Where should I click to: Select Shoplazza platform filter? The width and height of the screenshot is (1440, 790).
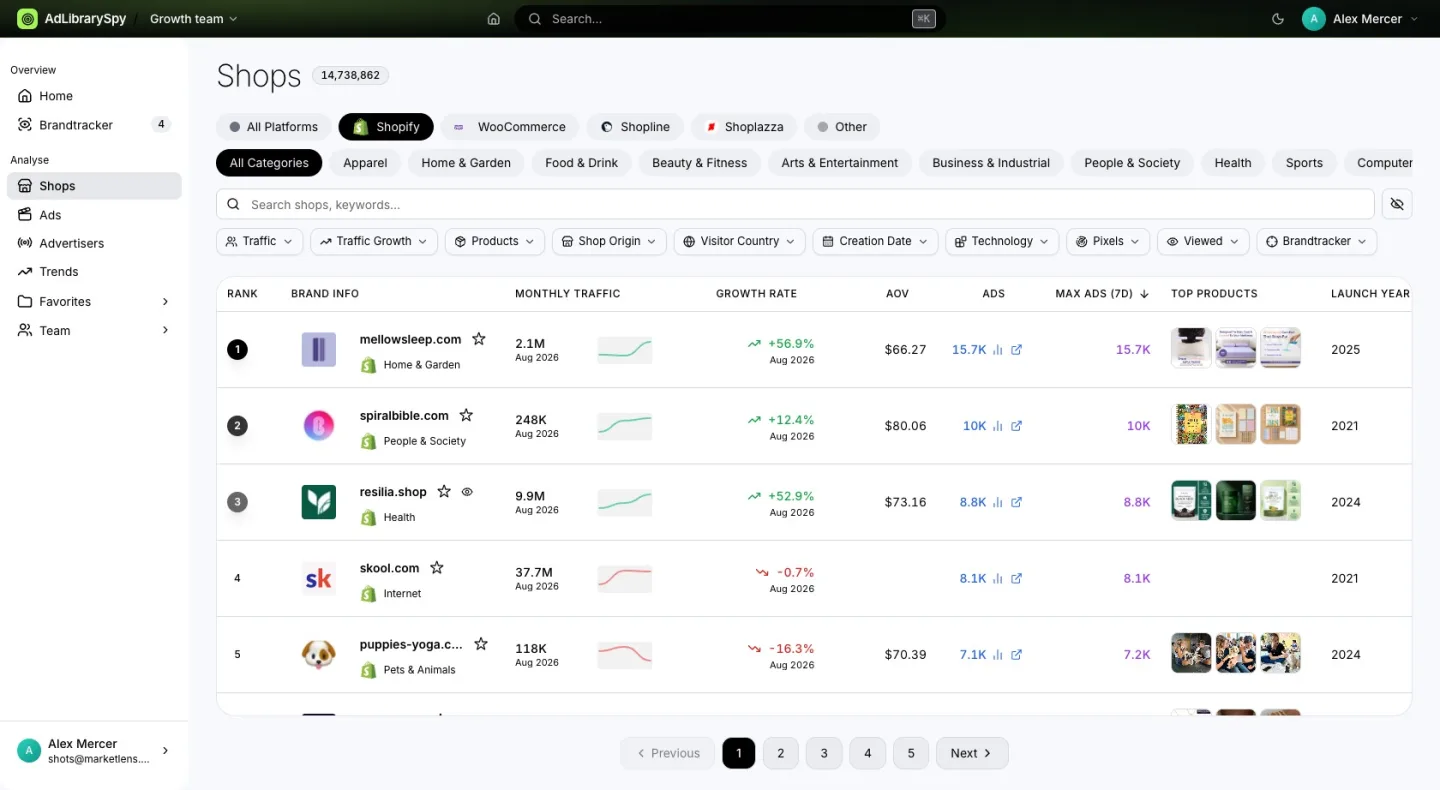(744, 127)
